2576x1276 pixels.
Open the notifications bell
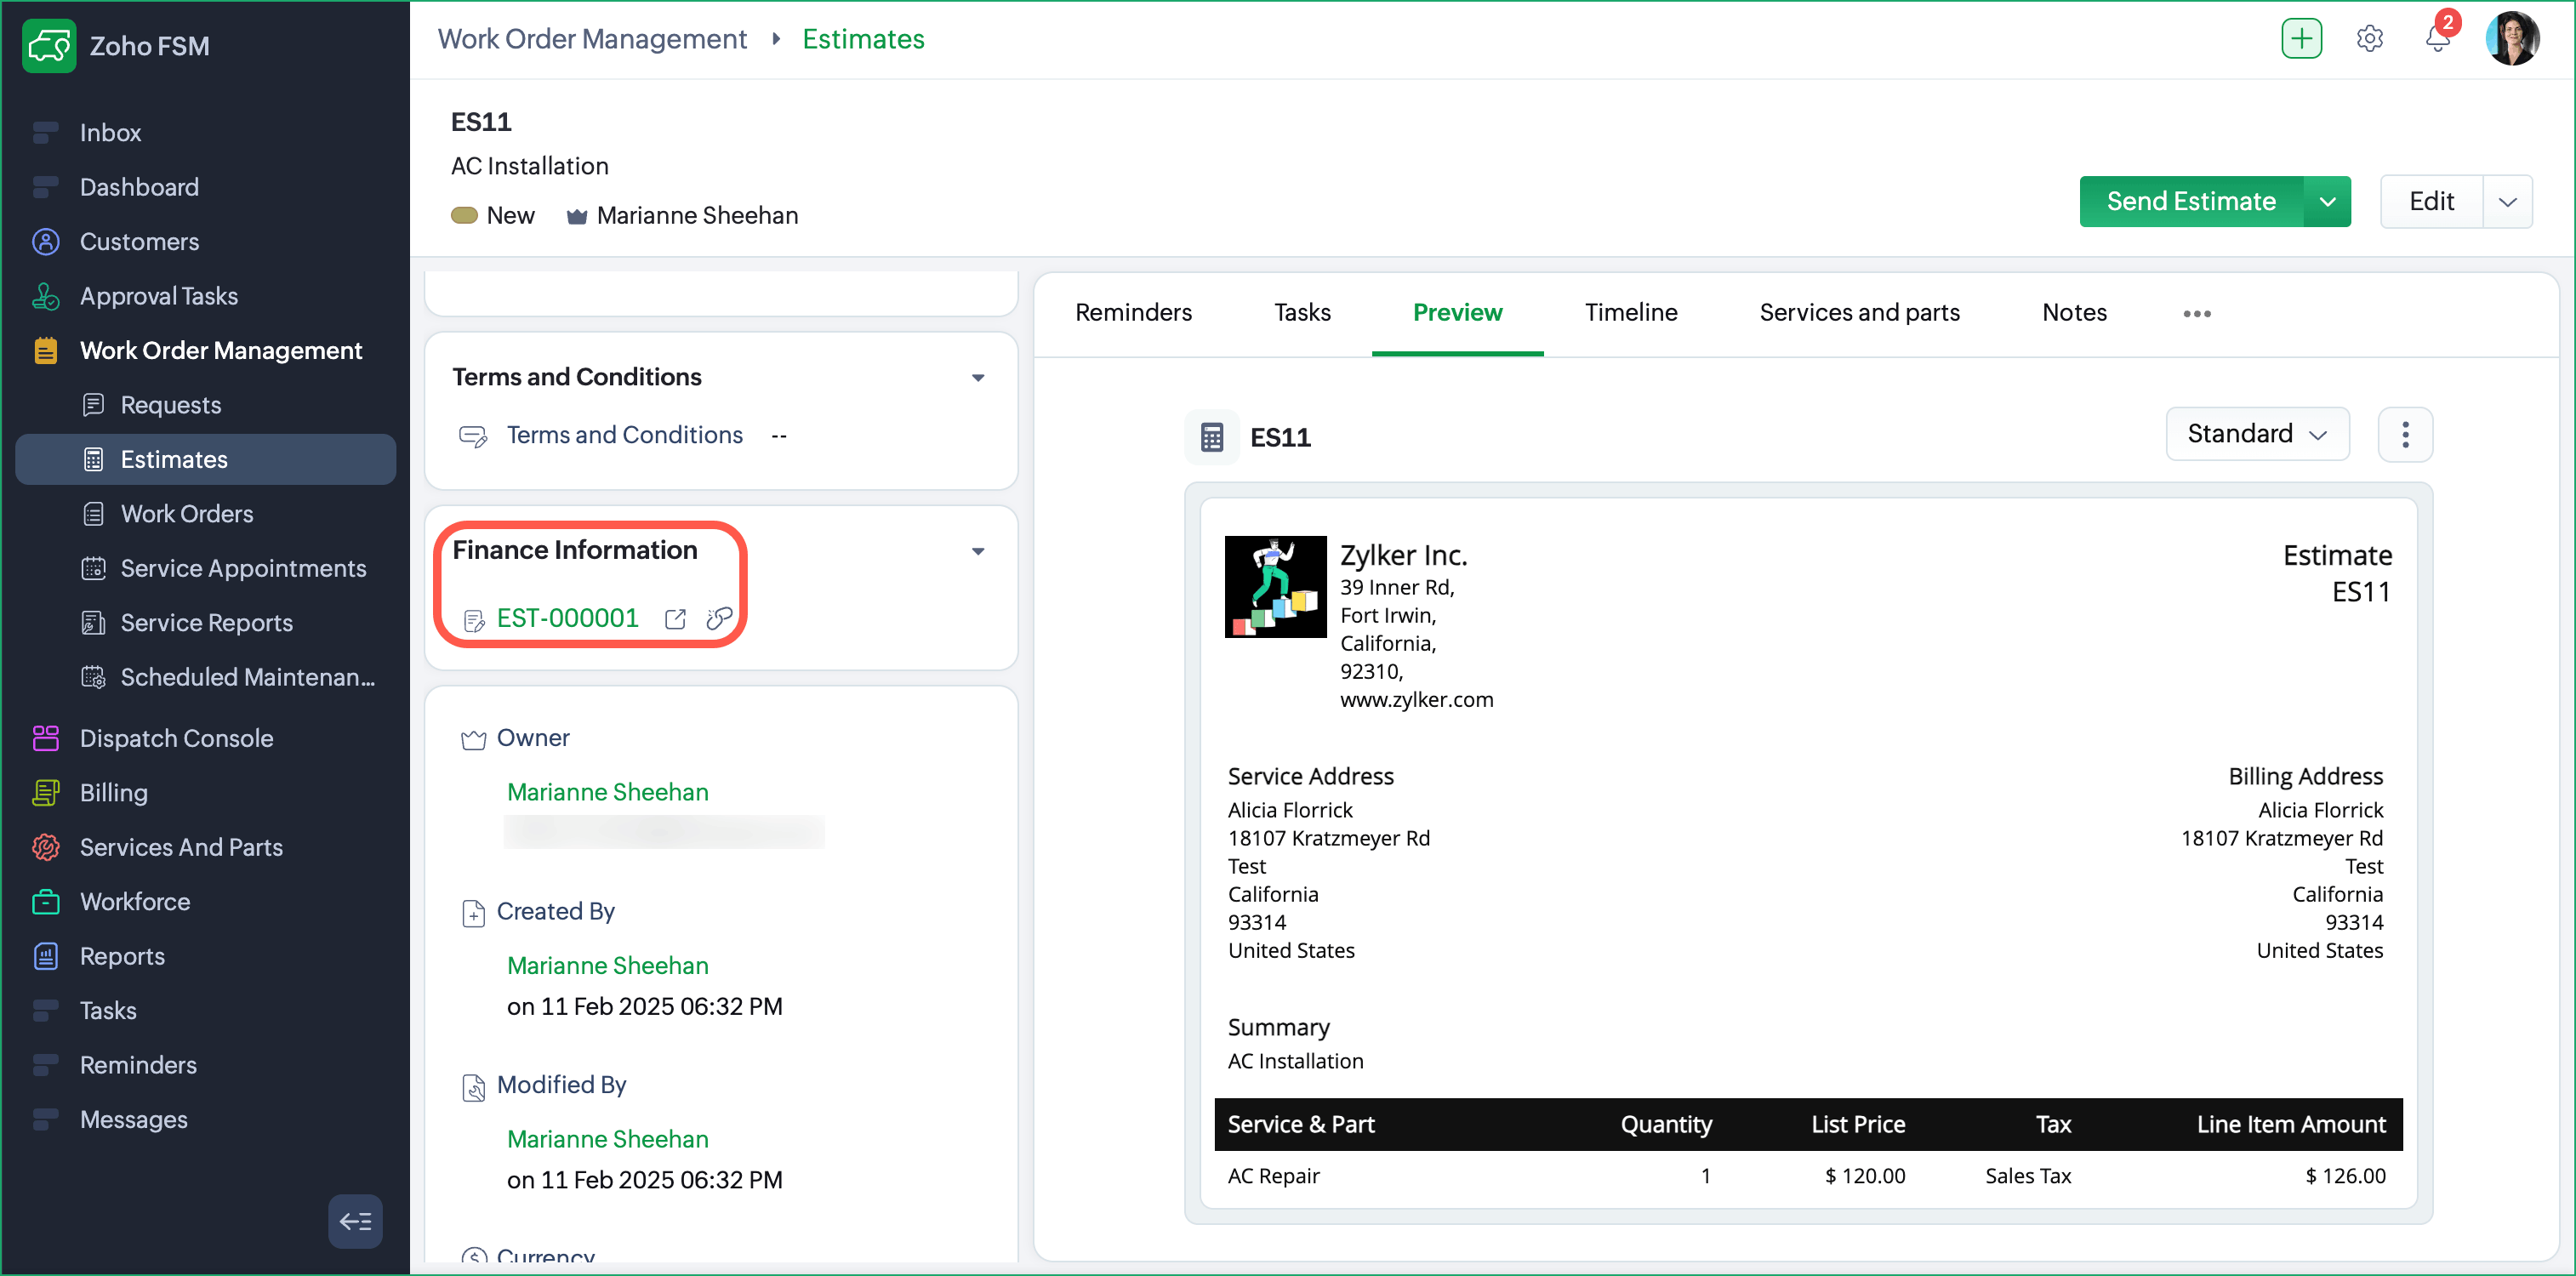point(2437,39)
